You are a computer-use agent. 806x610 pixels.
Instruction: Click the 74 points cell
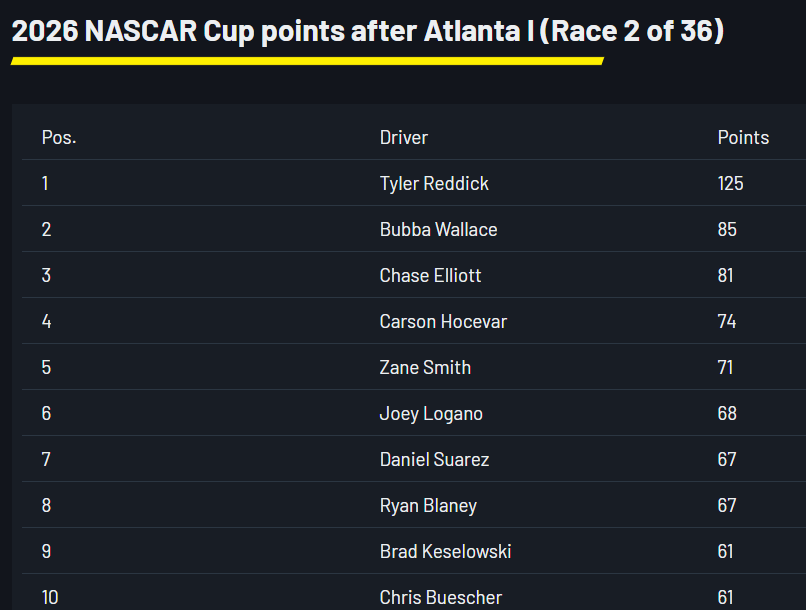[x=727, y=322]
